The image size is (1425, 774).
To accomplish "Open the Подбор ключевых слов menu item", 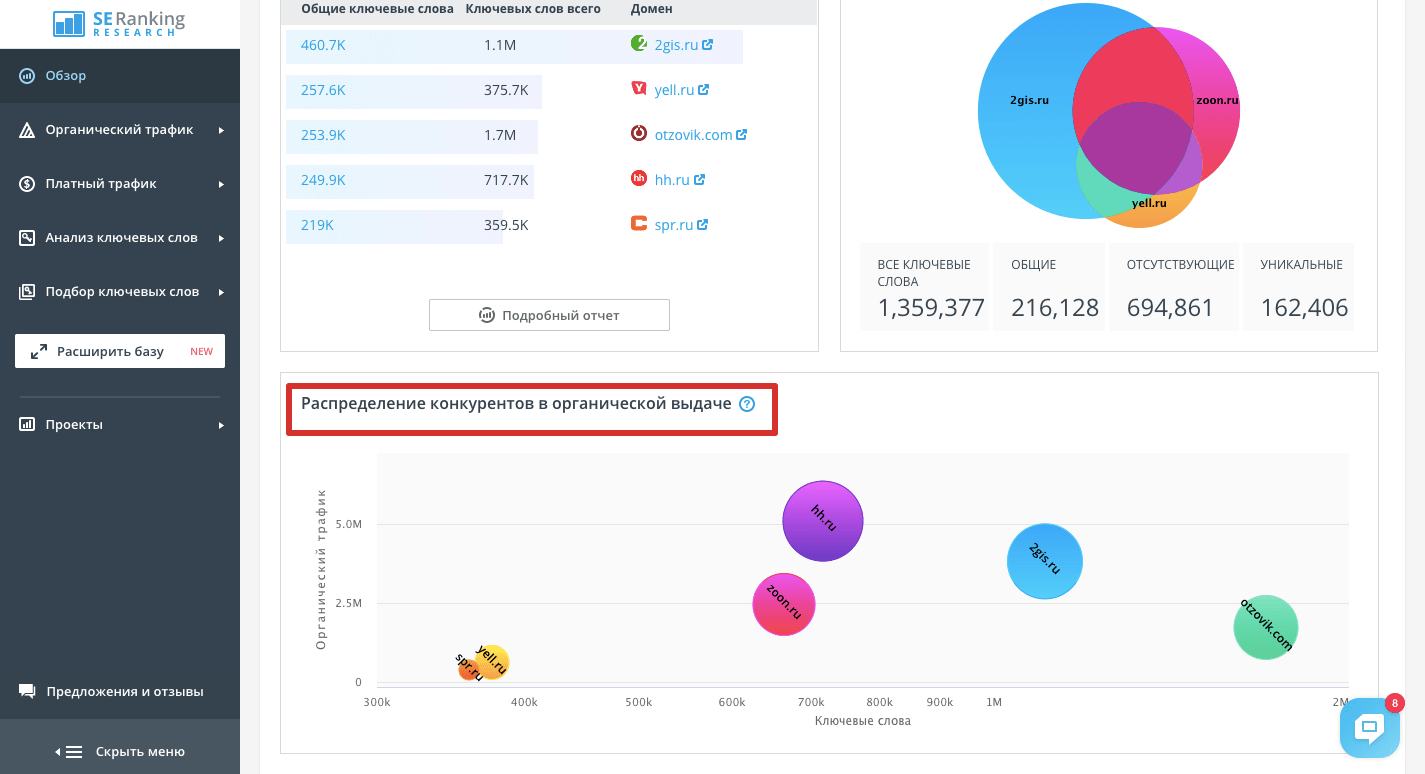I will click(120, 292).
